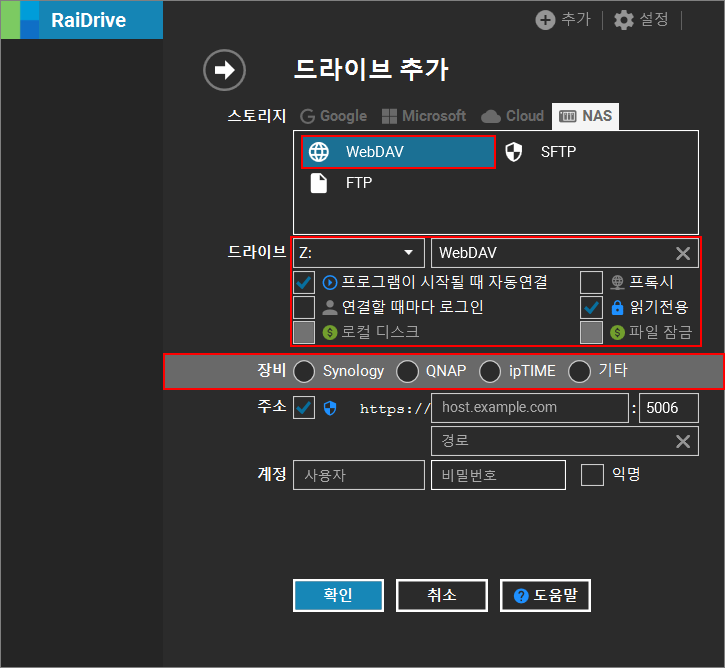This screenshot has height=668, width=725.
Task: Enable the 프록시 checkbox
Action: [x=591, y=282]
